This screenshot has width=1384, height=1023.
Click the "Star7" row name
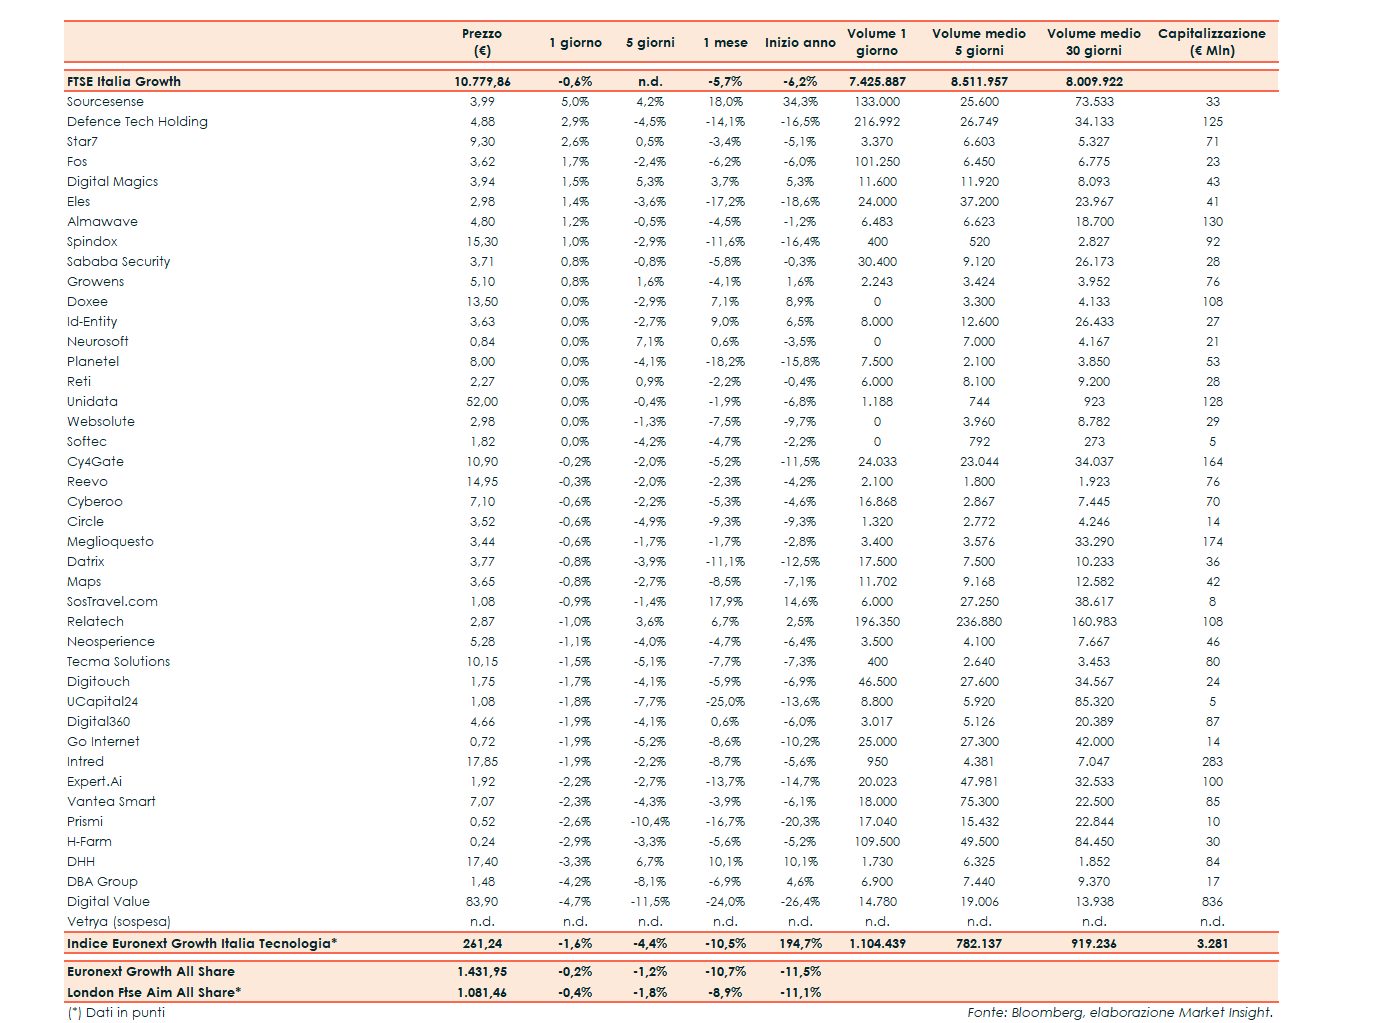[x=82, y=141]
